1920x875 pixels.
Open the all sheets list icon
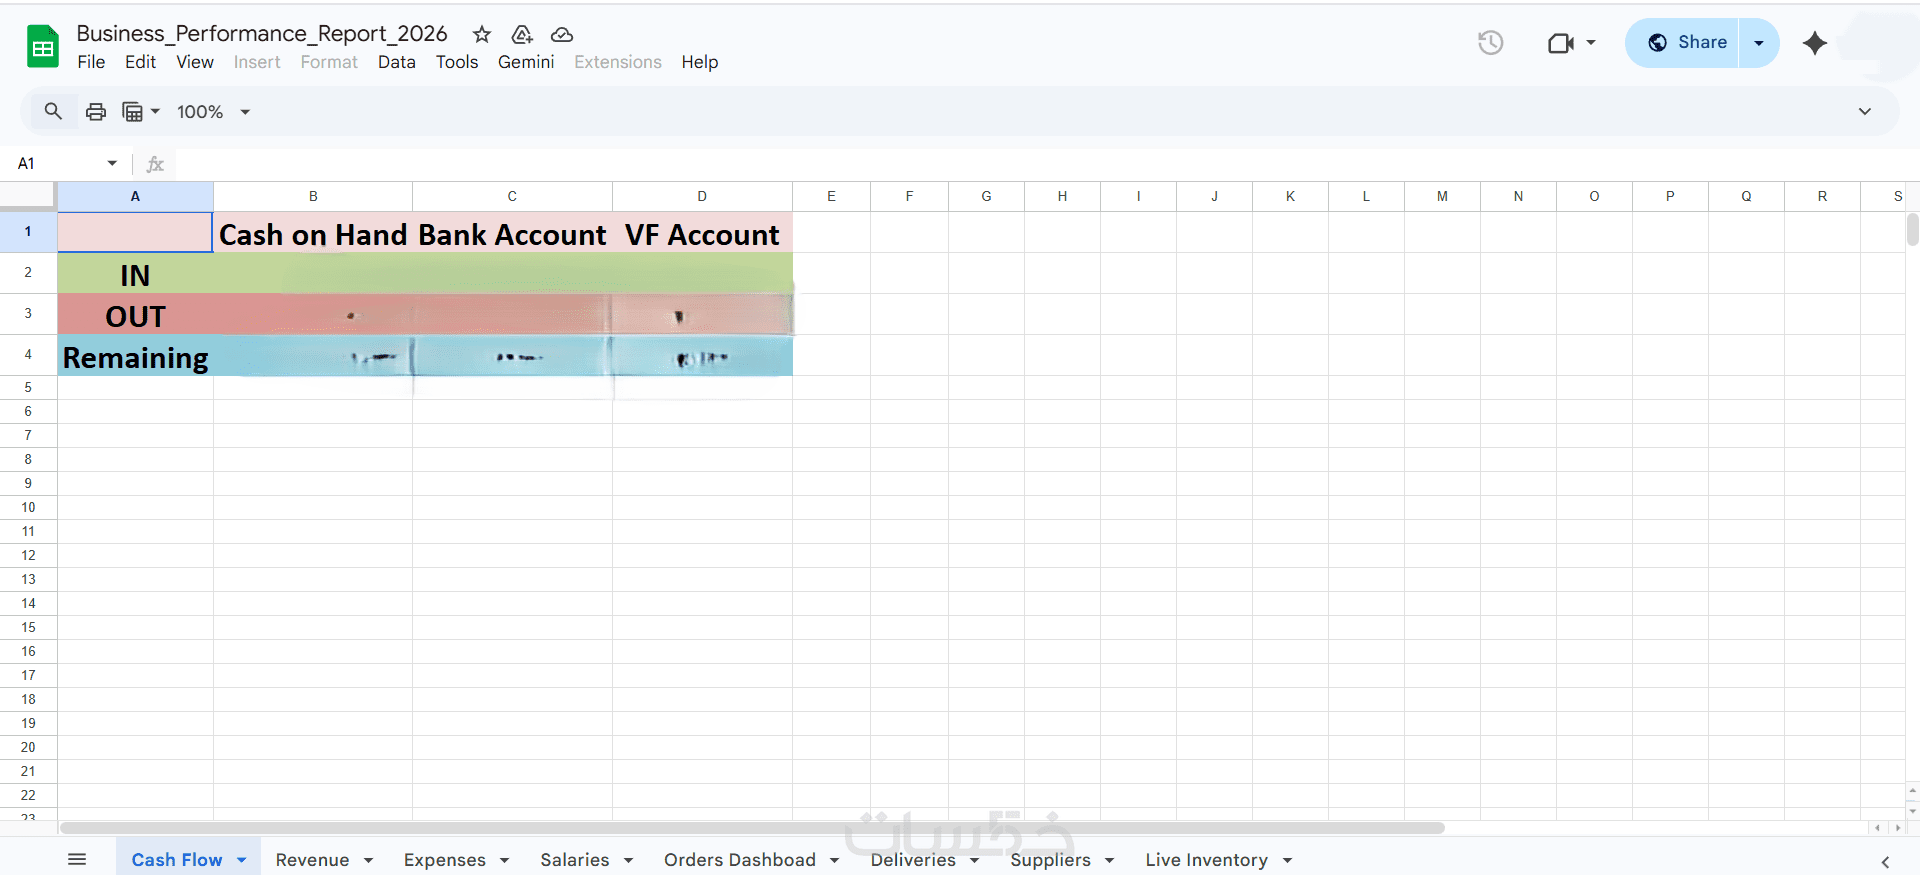(77, 859)
